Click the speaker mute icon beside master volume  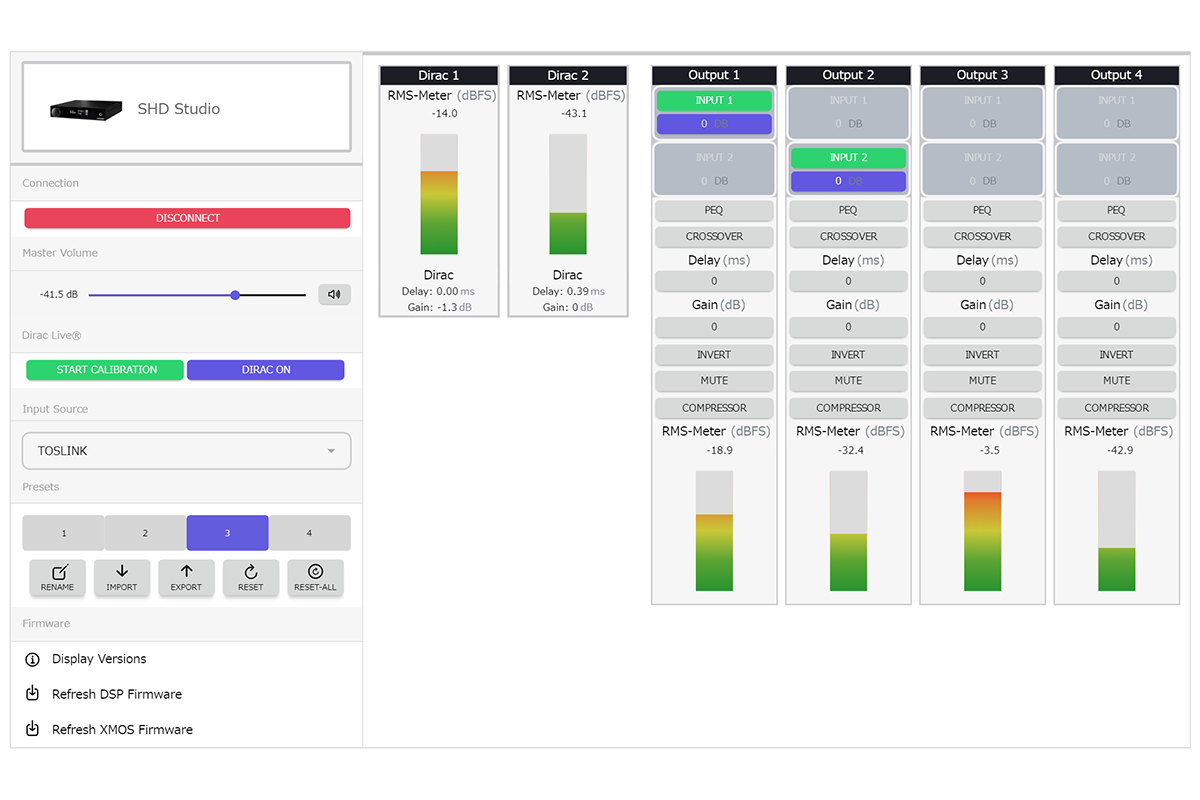(334, 294)
